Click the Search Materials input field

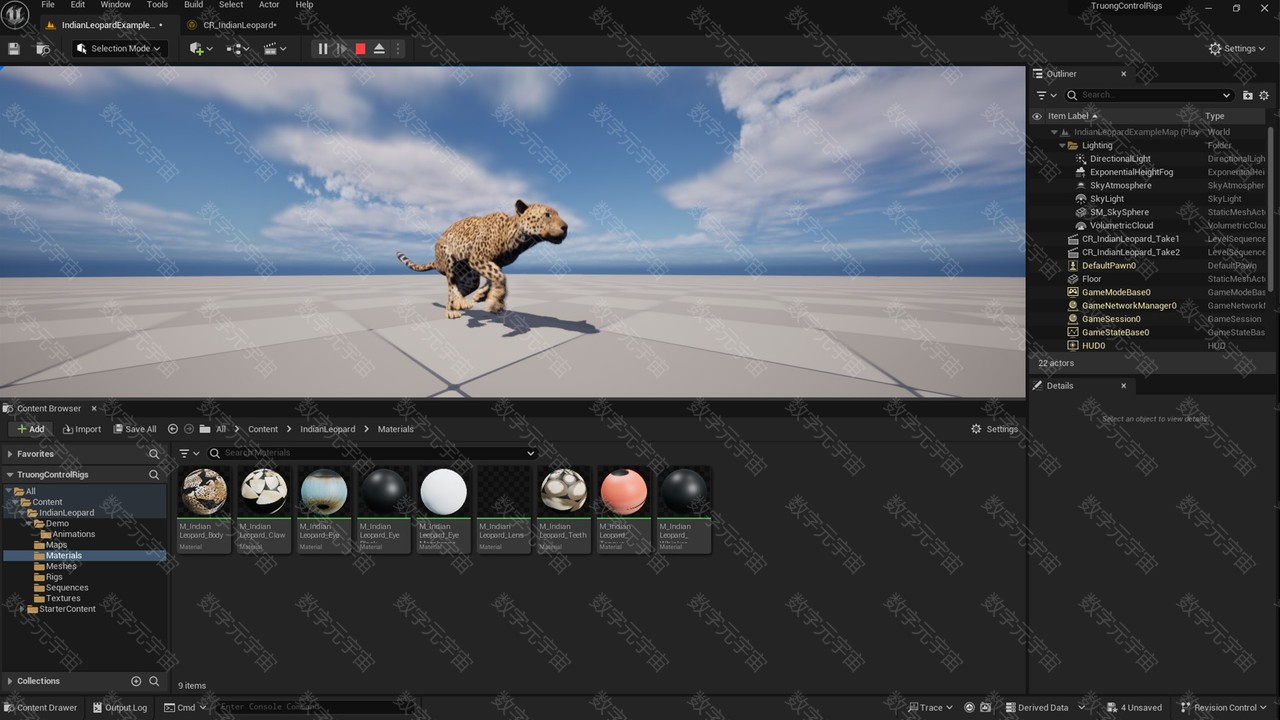[370, 453]
